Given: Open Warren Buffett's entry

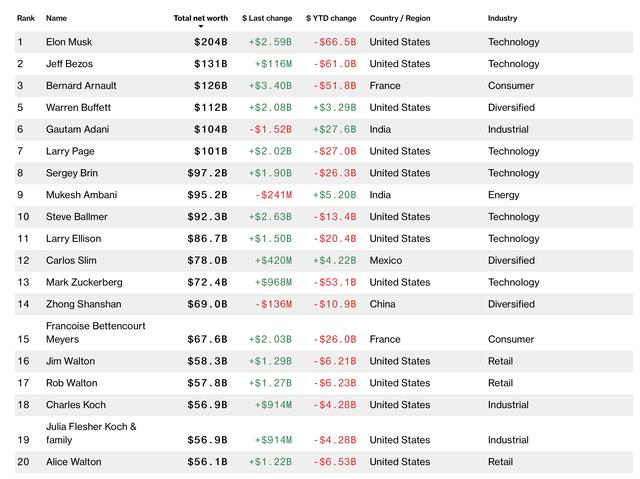Looking at the screenshot, I should click(78, 108).
